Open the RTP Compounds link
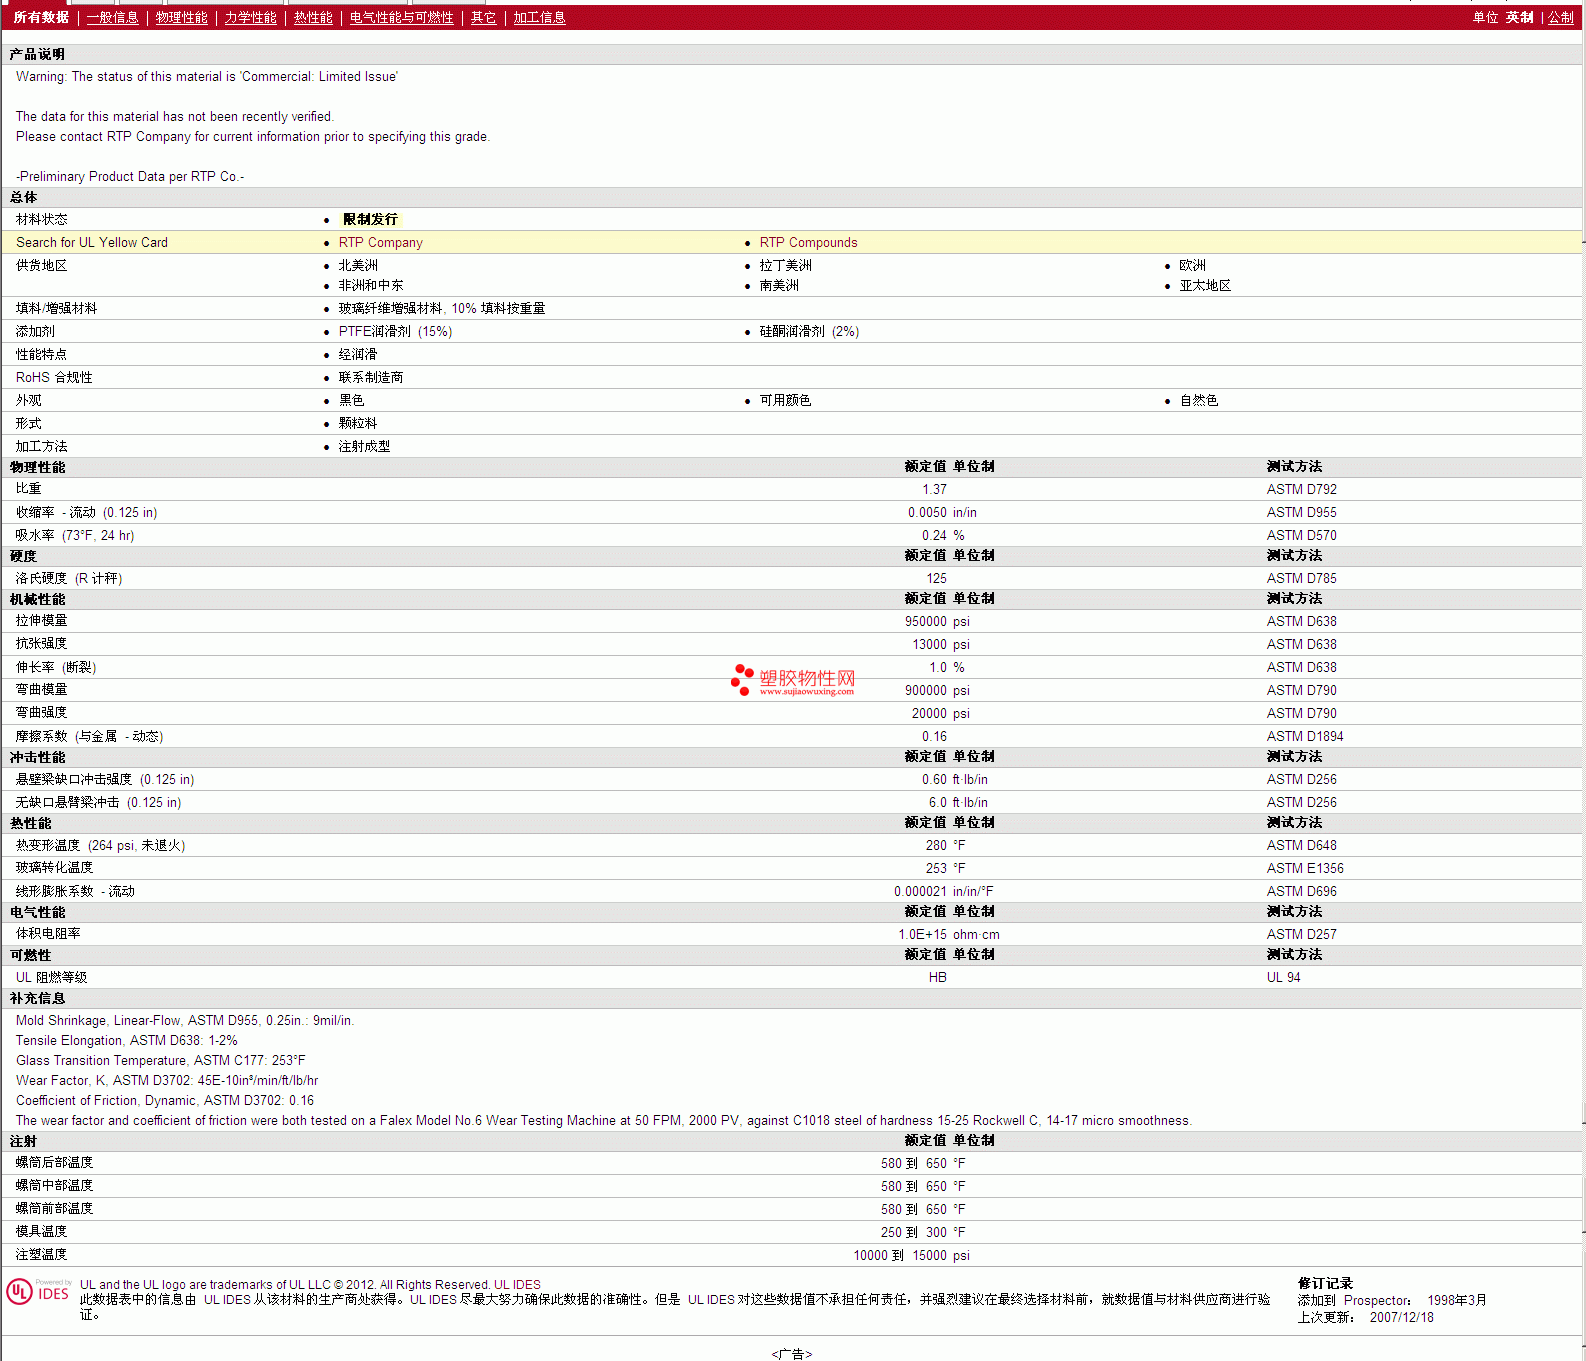The image size is (1586, 1361). tap(808, 243)
